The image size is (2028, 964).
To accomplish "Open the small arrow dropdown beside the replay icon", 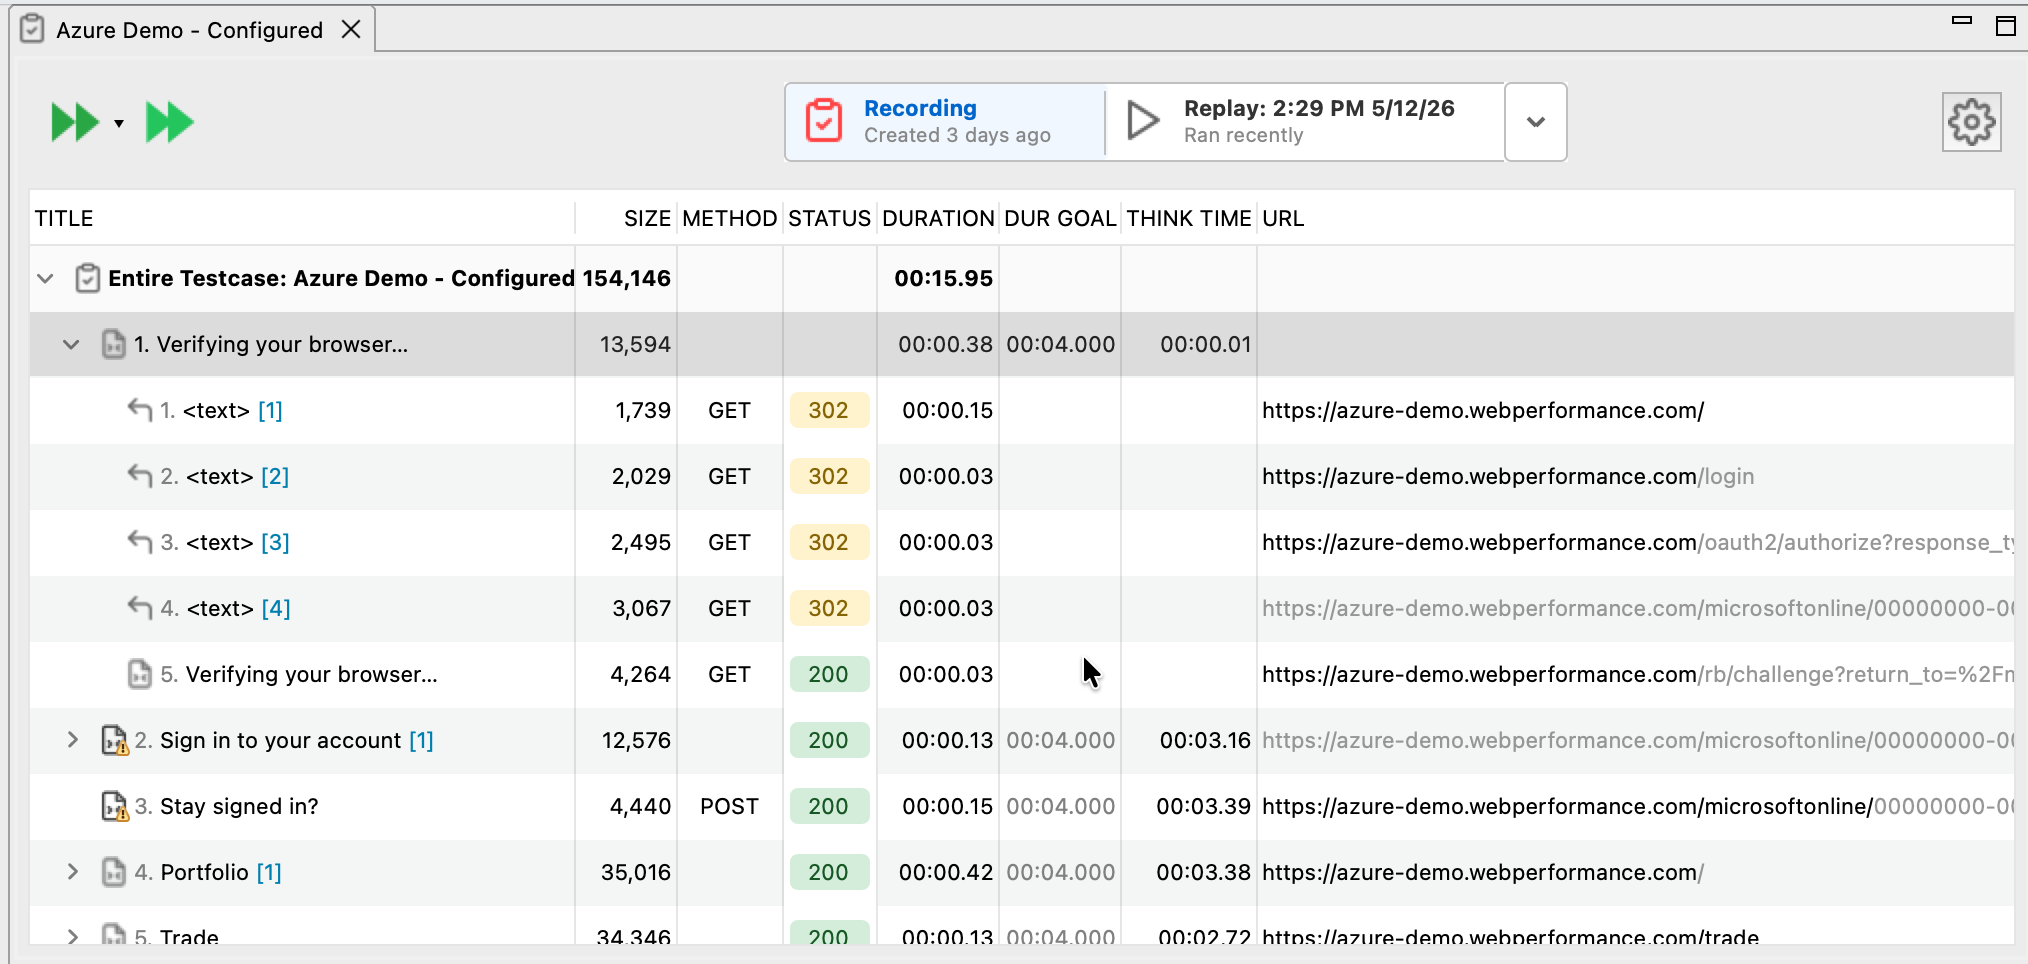I will pos(119,124).
